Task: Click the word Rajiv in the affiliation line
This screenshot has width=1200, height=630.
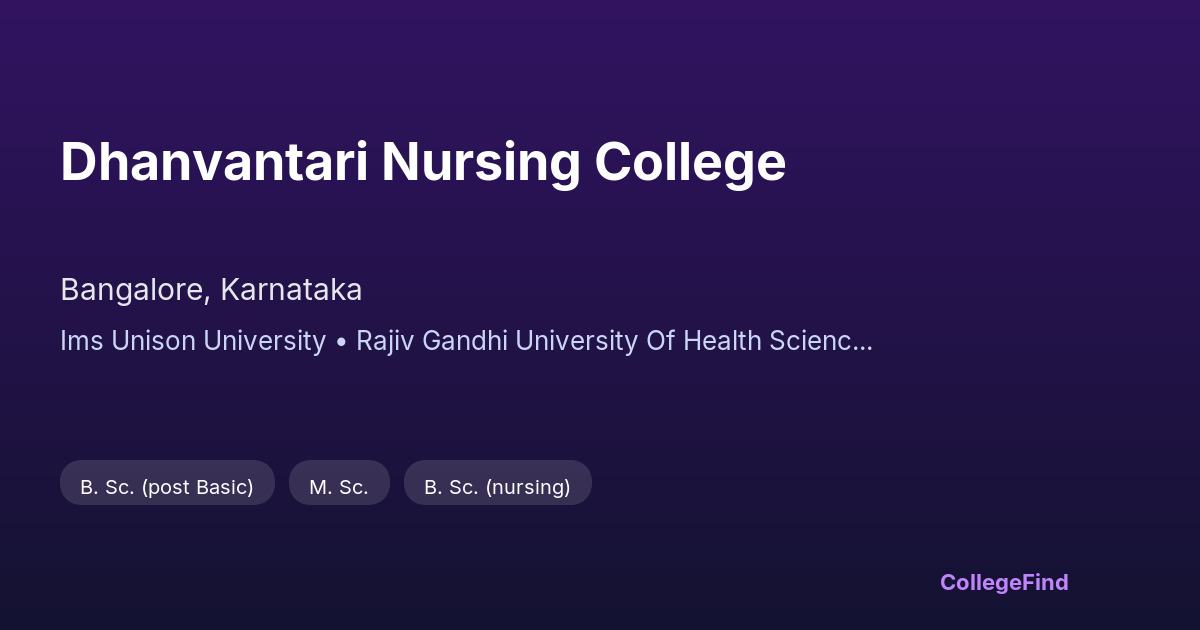Action: pyautogui.click(x=385, y=341)
